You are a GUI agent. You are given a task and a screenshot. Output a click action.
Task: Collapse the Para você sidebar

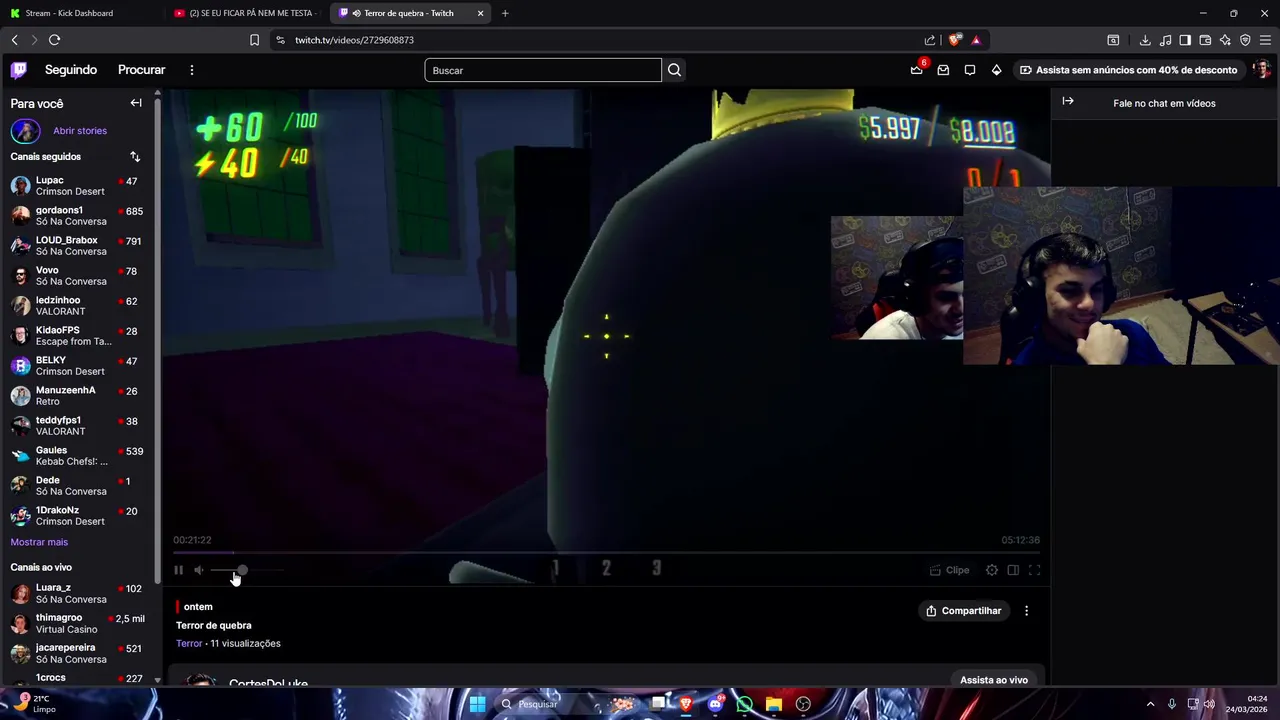[x=136, y=103]
